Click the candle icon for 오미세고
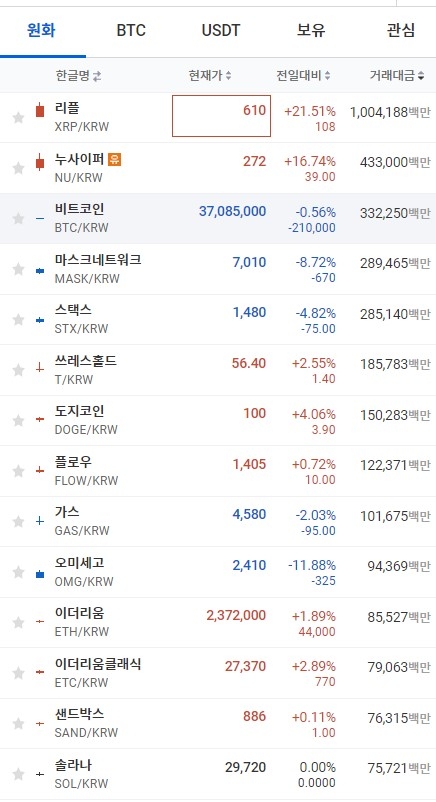Screen dimensions: 436x802 tap(40, 574)
